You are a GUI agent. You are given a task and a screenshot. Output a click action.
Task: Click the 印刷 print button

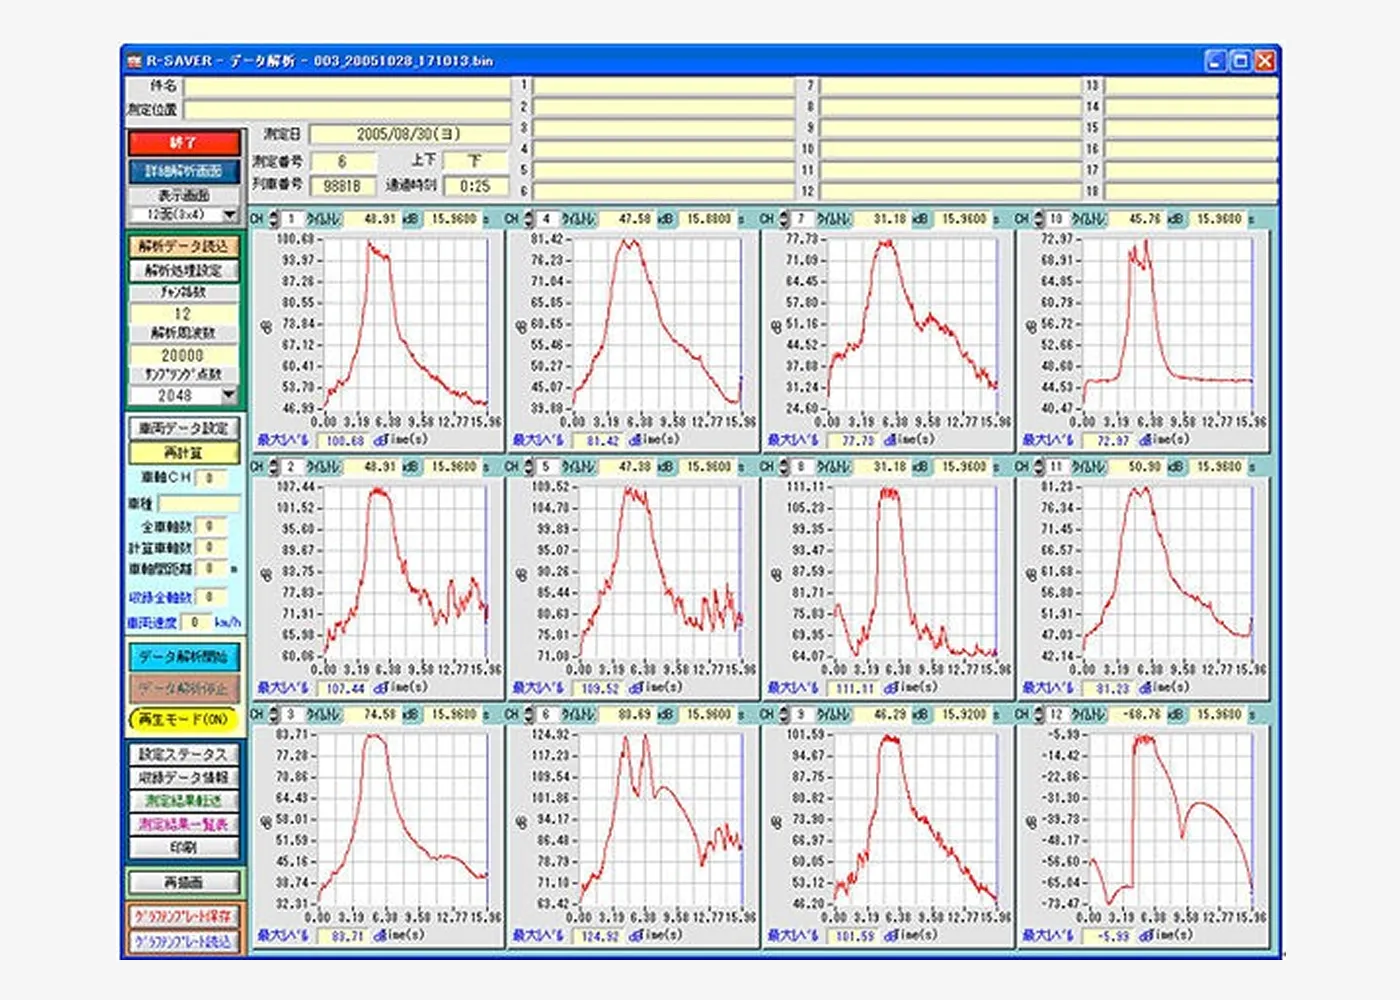[x=183, y=847]
